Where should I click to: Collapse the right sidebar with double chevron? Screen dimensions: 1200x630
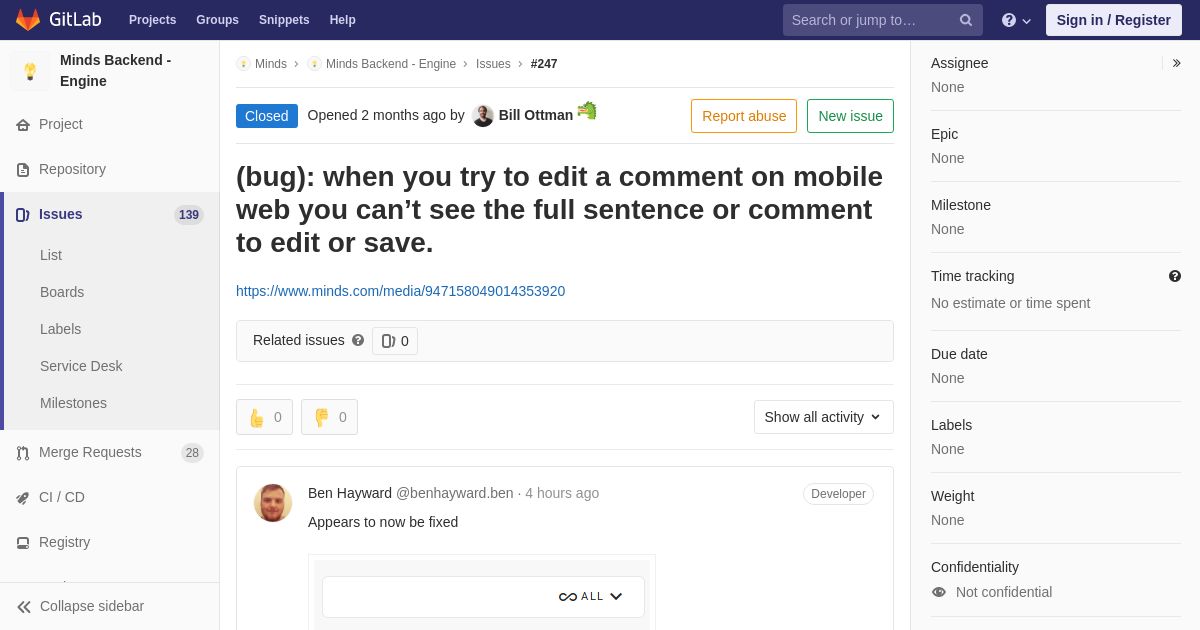click(1176, 63)
